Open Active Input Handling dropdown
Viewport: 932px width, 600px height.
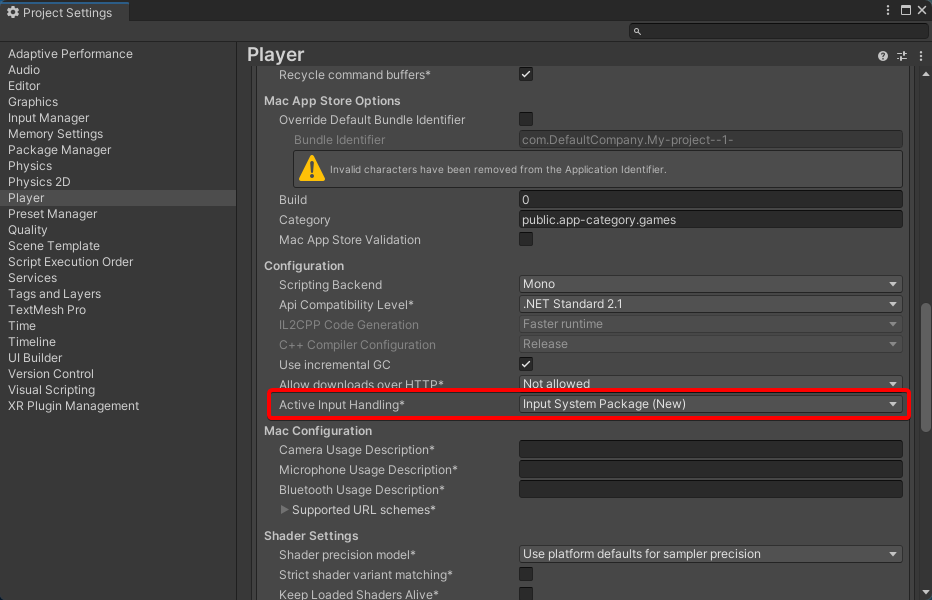click(x=710, y=404)
